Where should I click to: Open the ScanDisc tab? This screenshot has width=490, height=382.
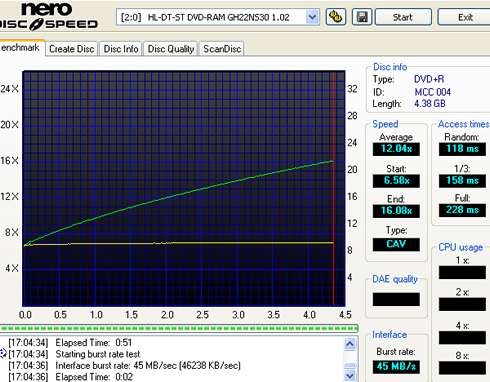222,49
